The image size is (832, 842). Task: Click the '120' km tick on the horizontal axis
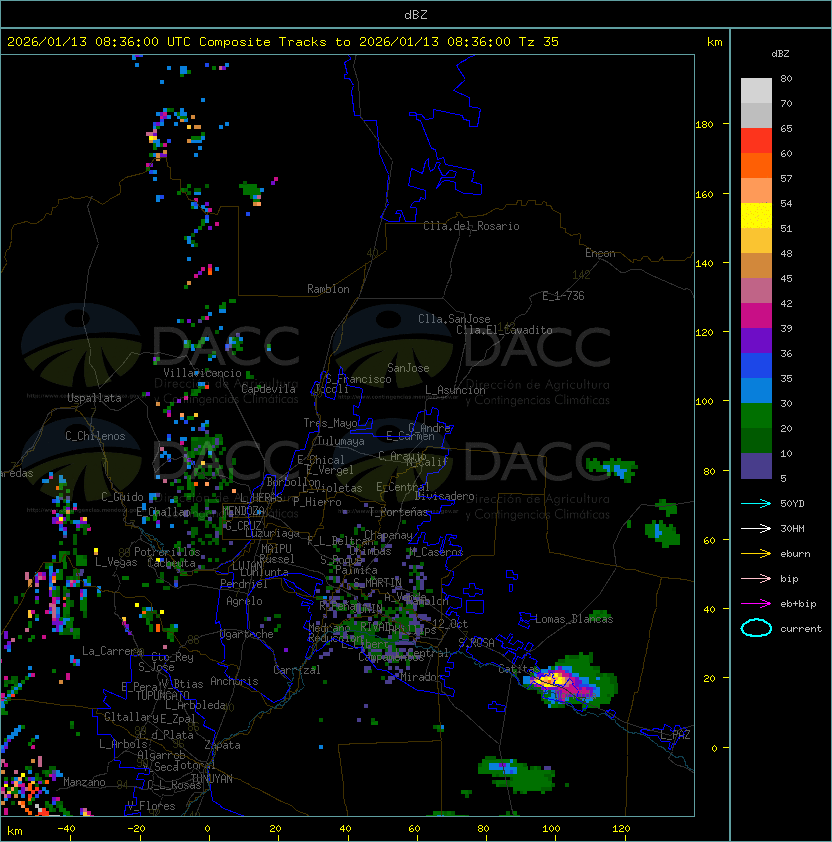point(621,829)
